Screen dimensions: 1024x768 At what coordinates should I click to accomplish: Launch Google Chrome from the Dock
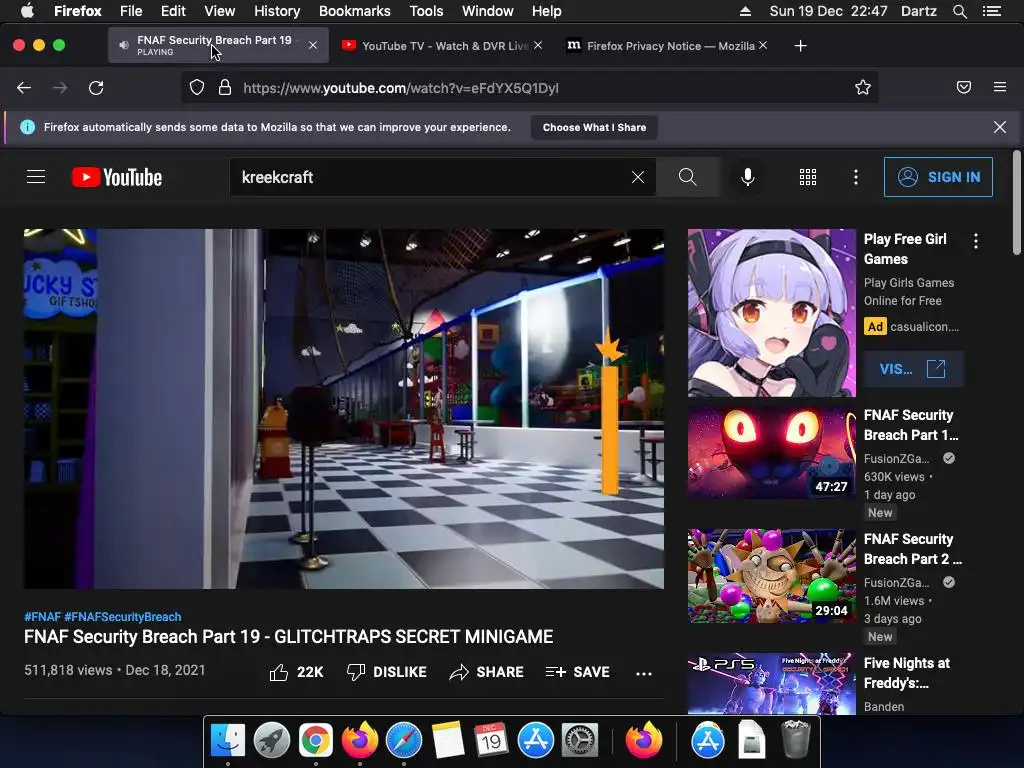315,741
